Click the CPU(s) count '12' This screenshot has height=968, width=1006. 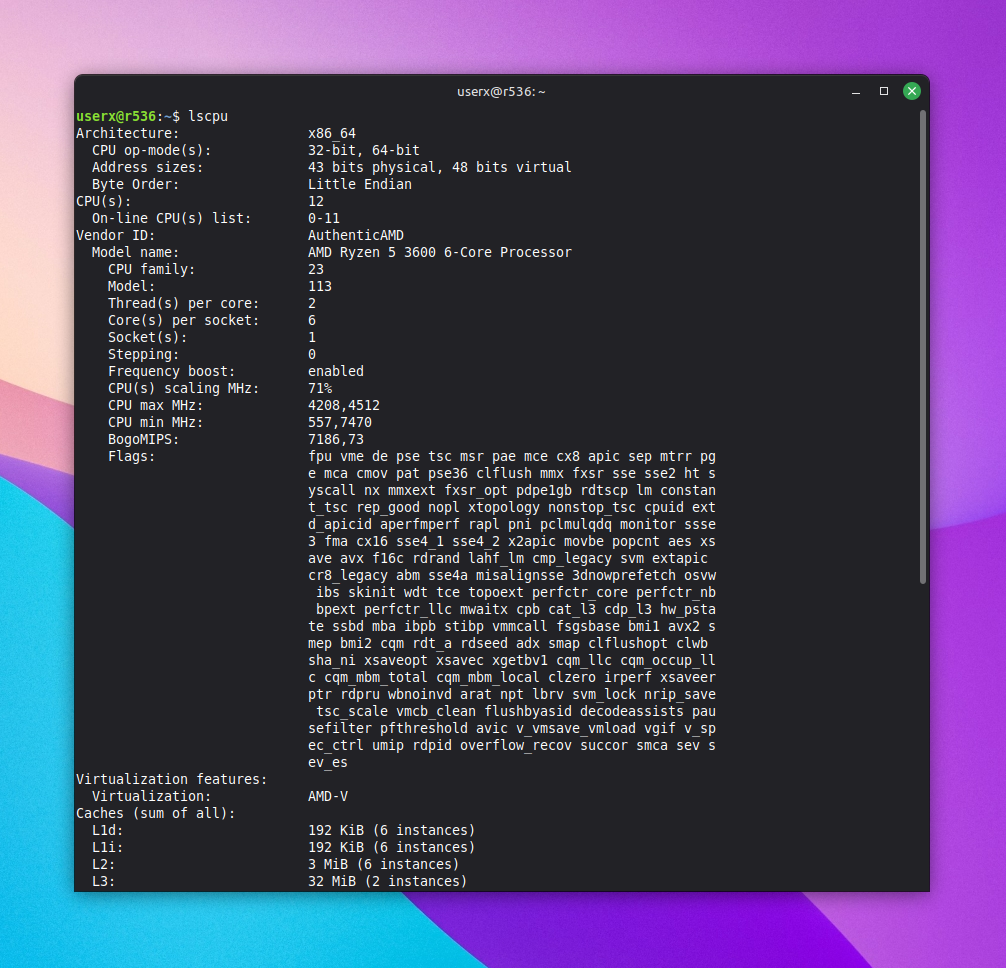tap(316, 201)
